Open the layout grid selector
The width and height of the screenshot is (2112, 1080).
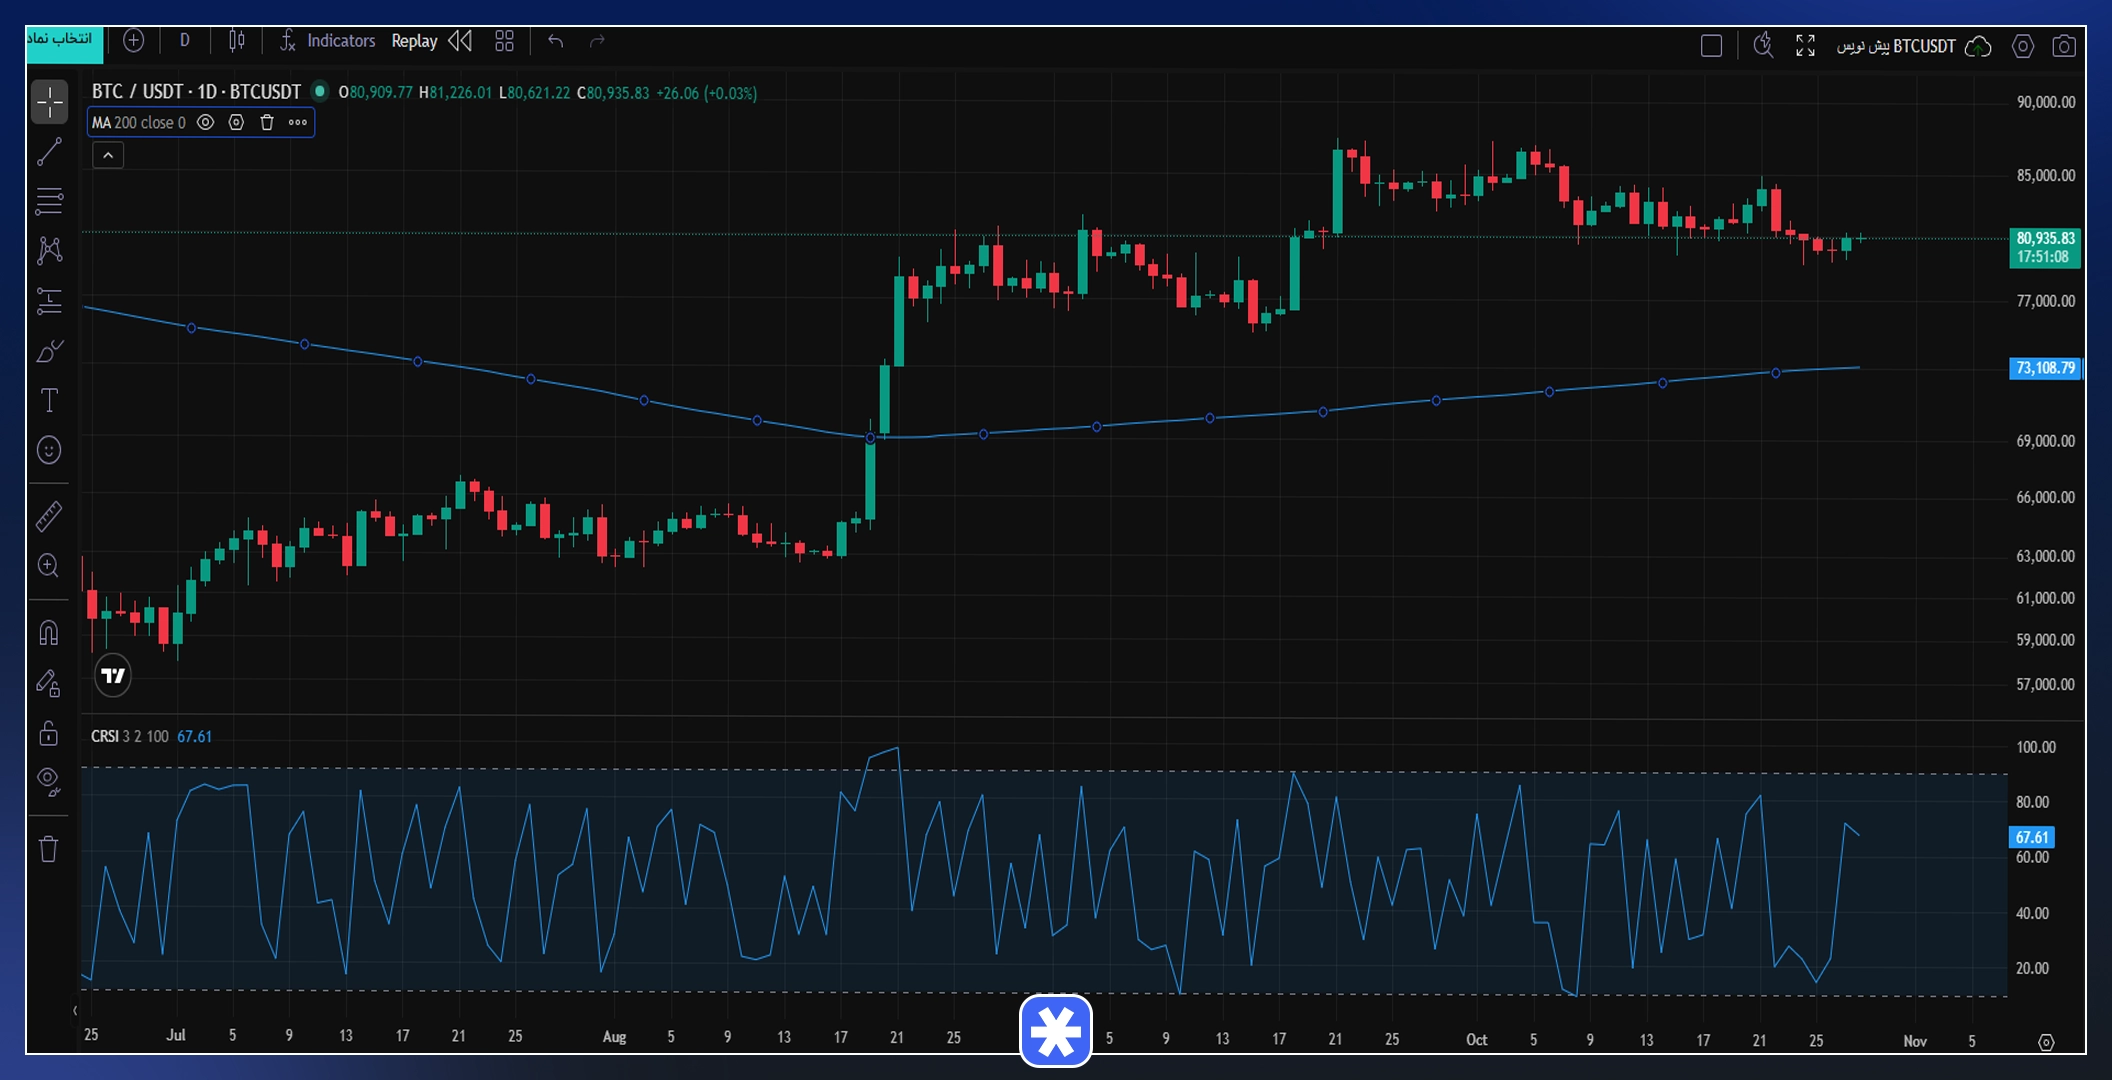(x=504, y=41)
